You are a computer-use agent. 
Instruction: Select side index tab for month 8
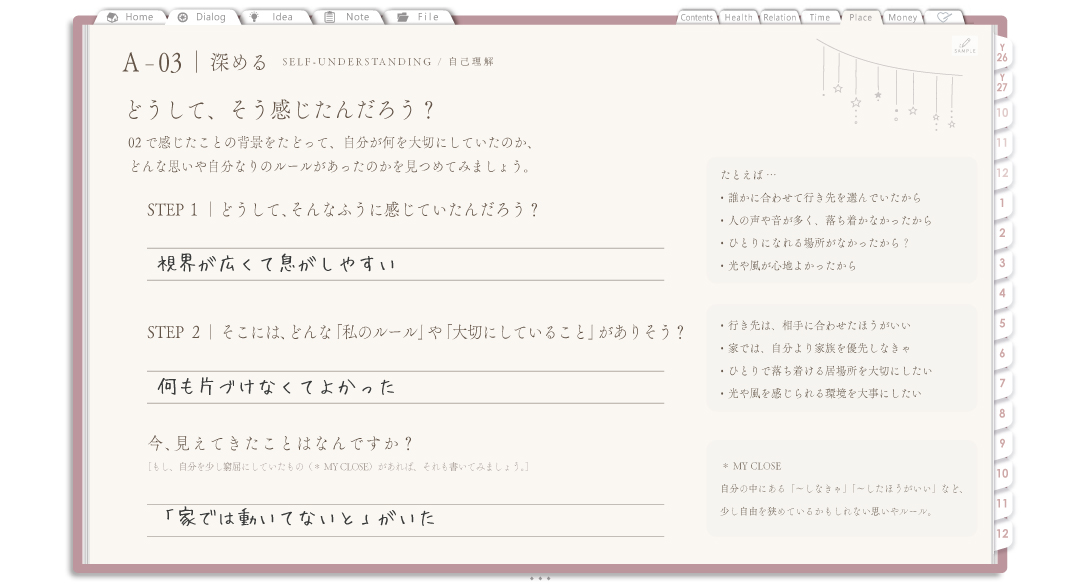[1003, 413]
